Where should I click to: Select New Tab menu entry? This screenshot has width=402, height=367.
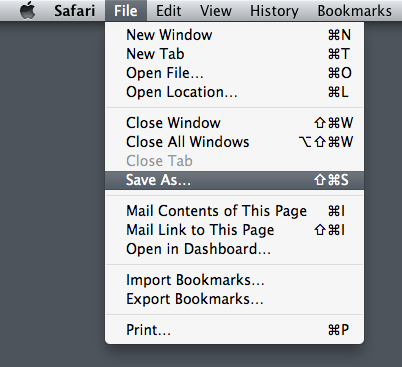[234, 54]
